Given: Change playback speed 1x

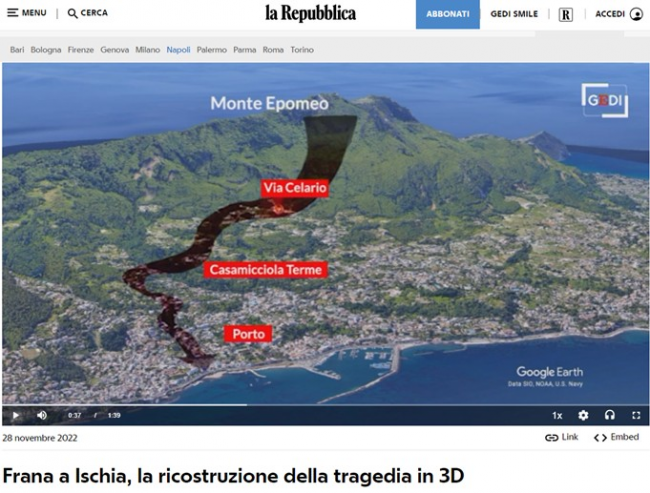Looking at the screenshot, I should [557, 415].
